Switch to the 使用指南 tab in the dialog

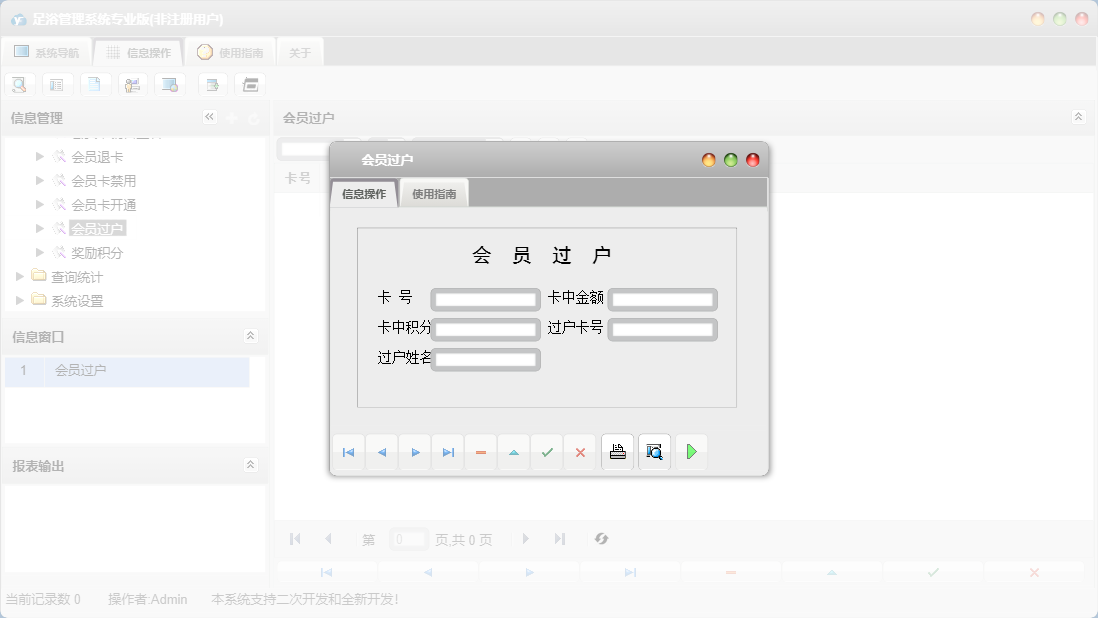[x=436, y=193]
